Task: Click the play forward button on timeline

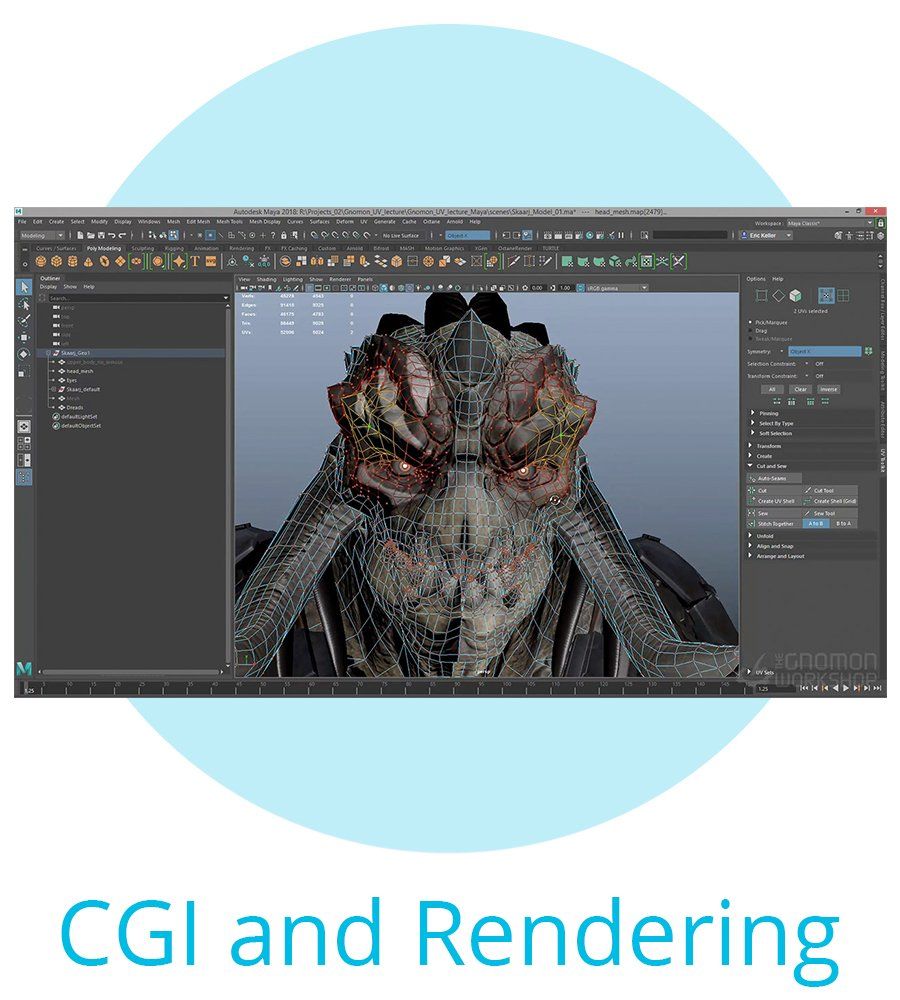Action: pyautogui.click(x=846, y=688)
